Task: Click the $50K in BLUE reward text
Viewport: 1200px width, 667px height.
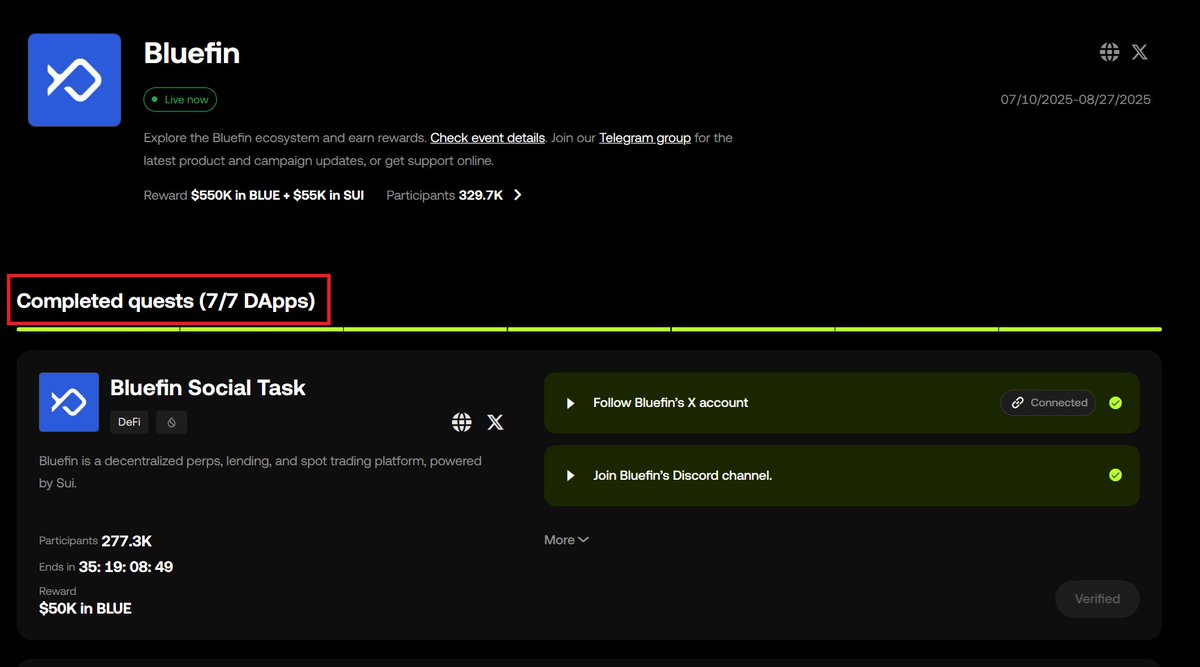Action: tap(85, 608)
